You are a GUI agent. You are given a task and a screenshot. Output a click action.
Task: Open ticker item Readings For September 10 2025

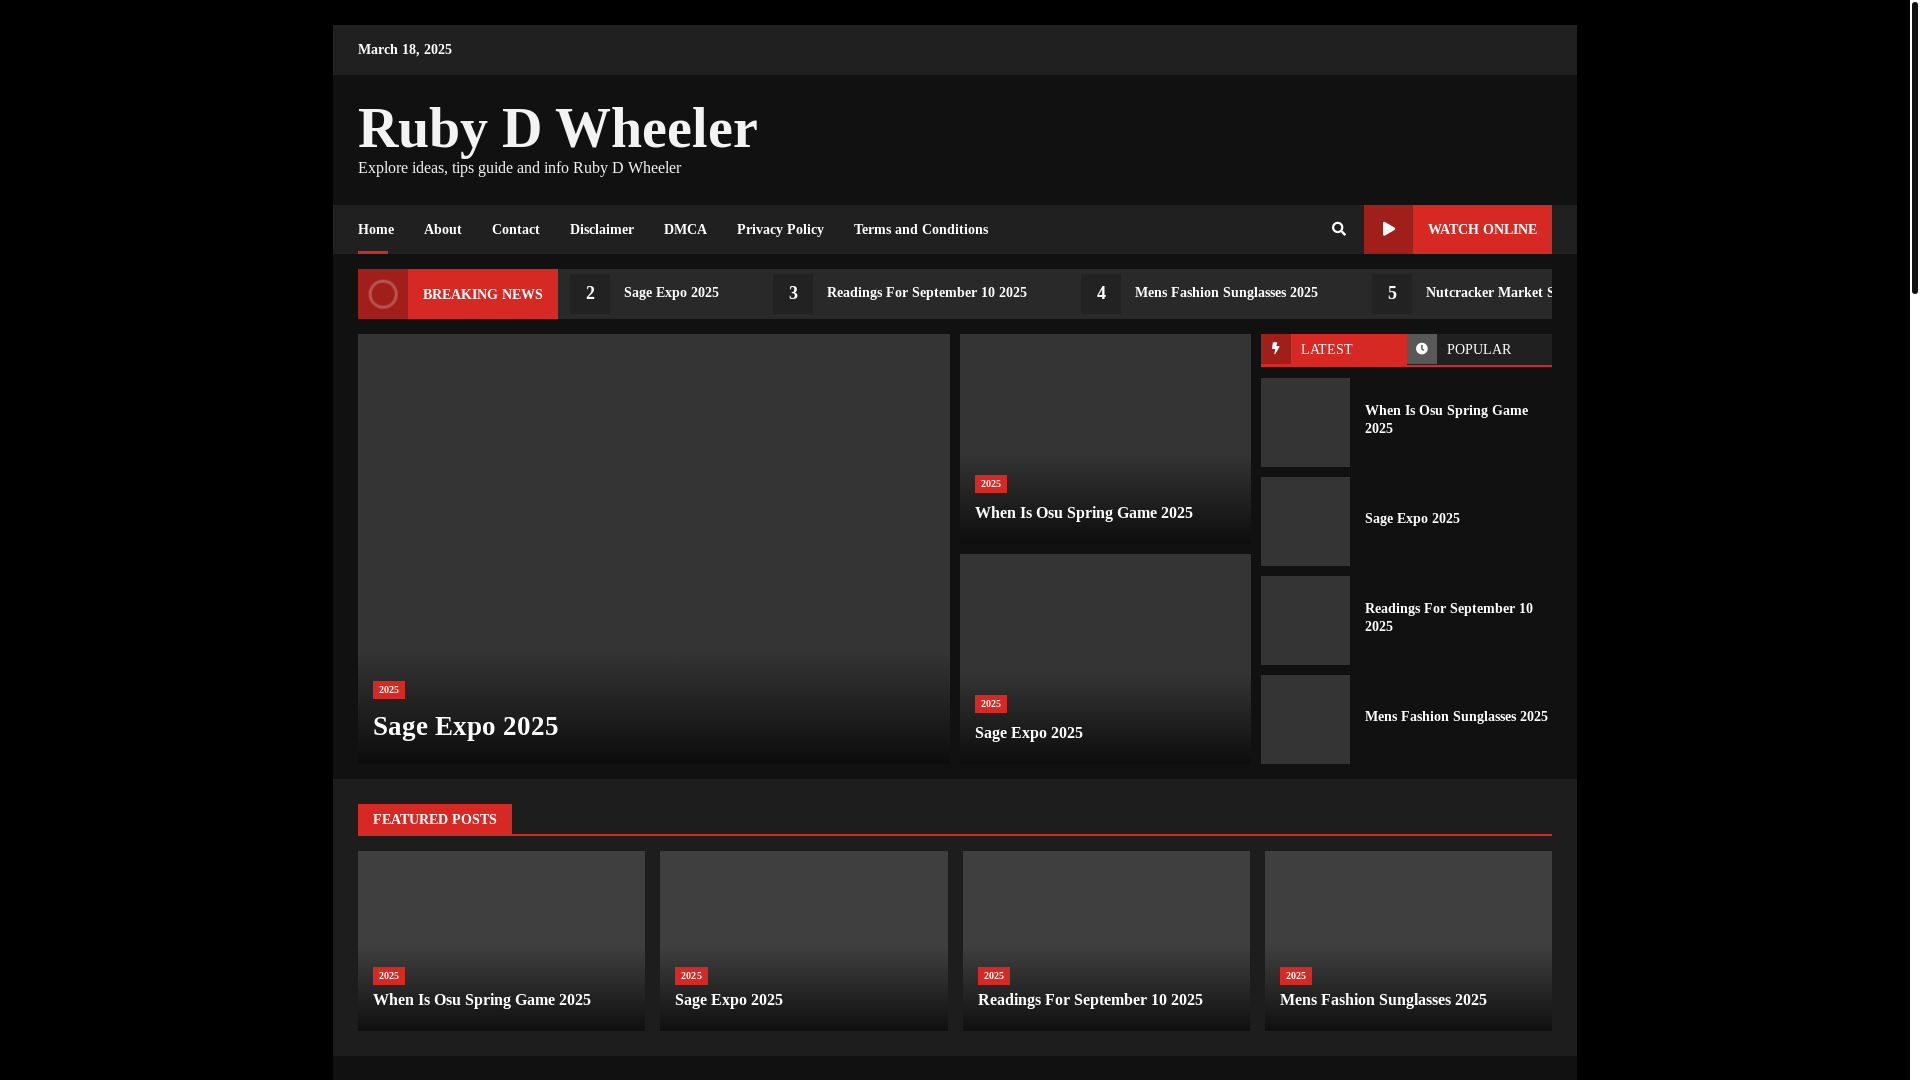point(927,293)
